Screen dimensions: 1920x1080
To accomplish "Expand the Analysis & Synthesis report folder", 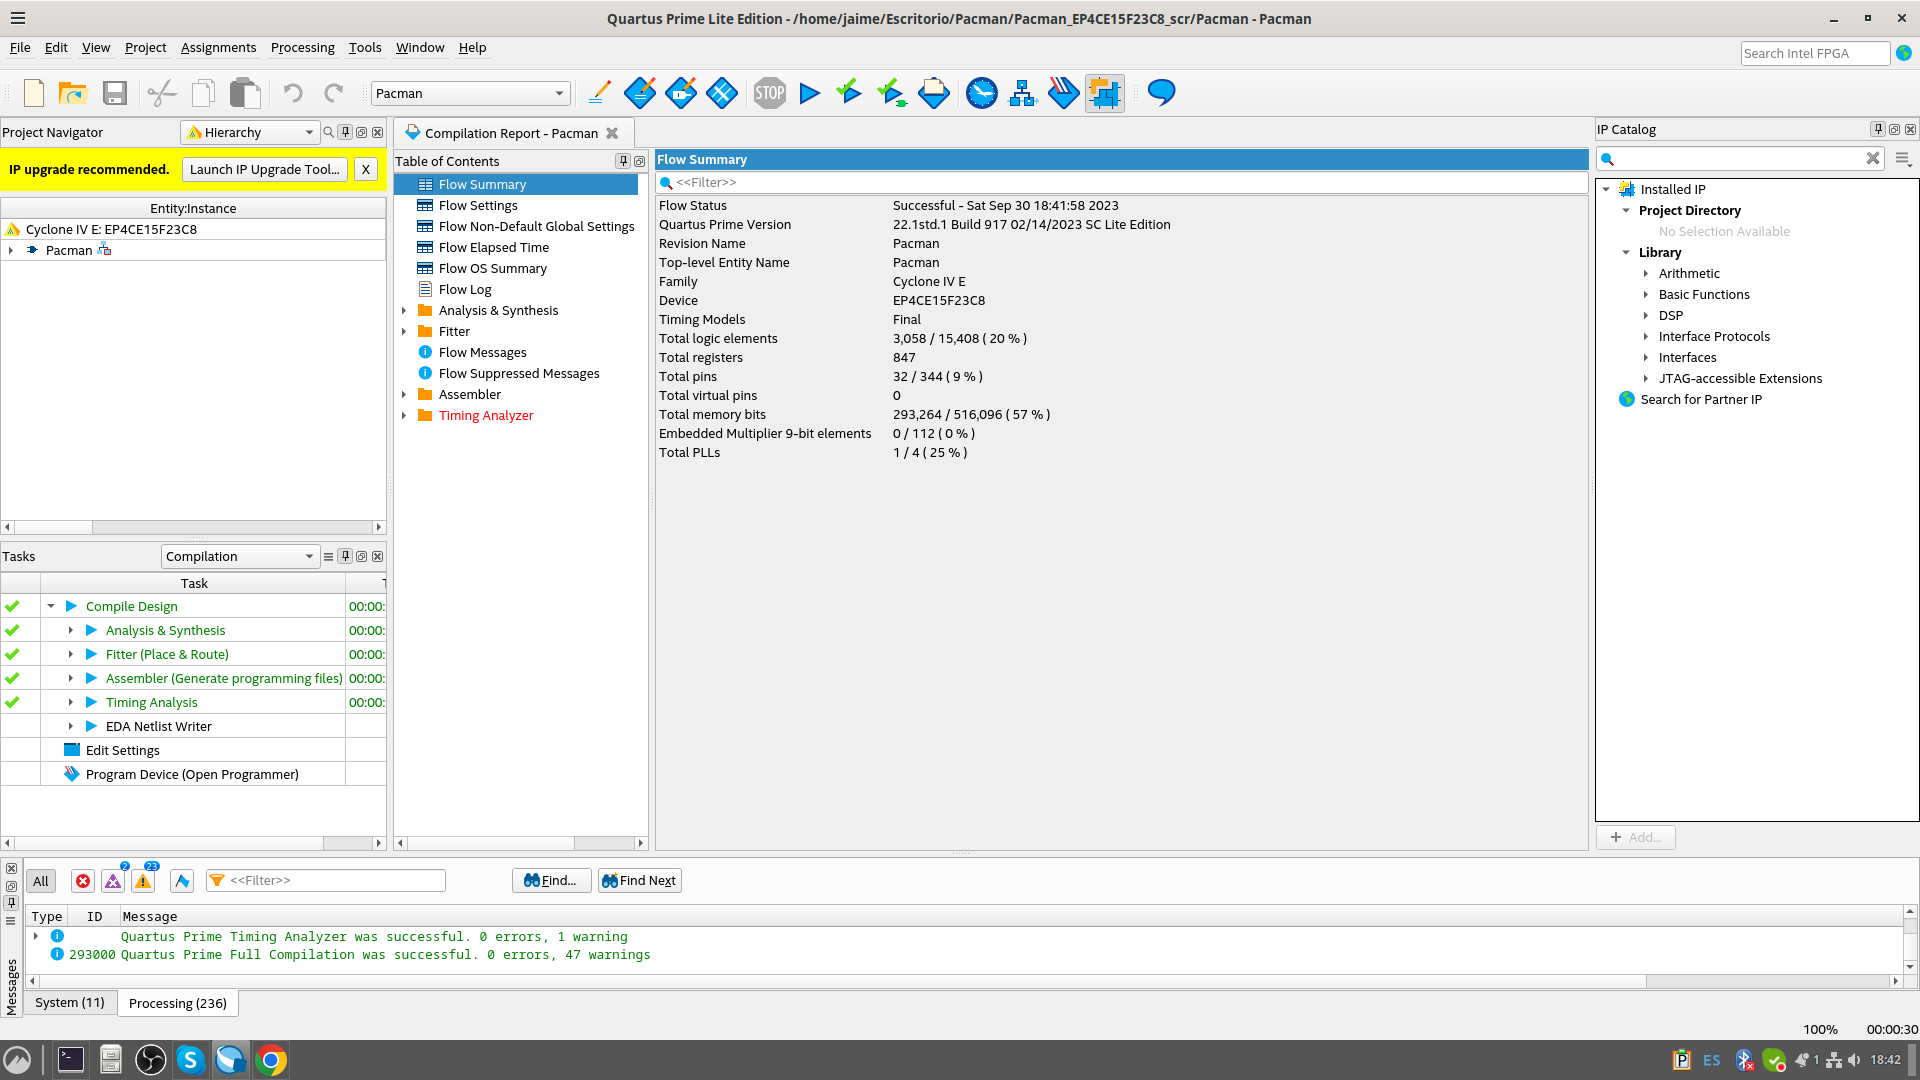I will 404,311.
